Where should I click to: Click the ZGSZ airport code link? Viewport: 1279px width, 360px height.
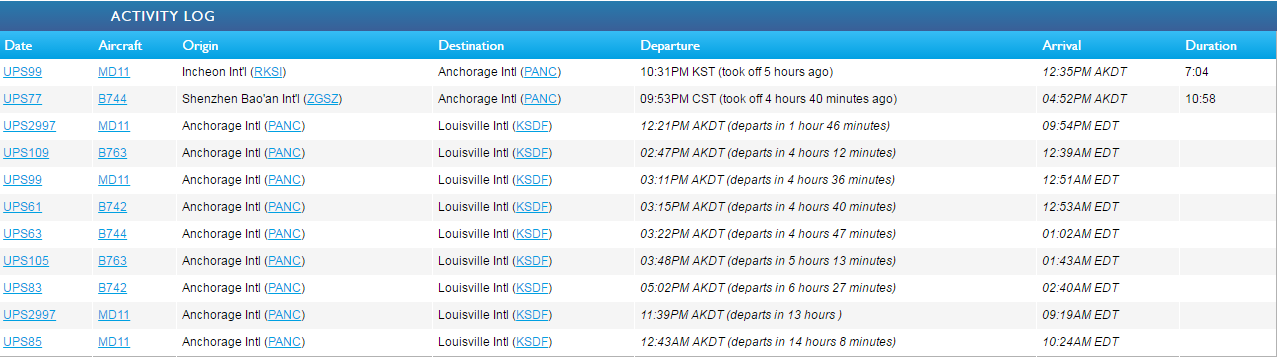coord(323,99)
